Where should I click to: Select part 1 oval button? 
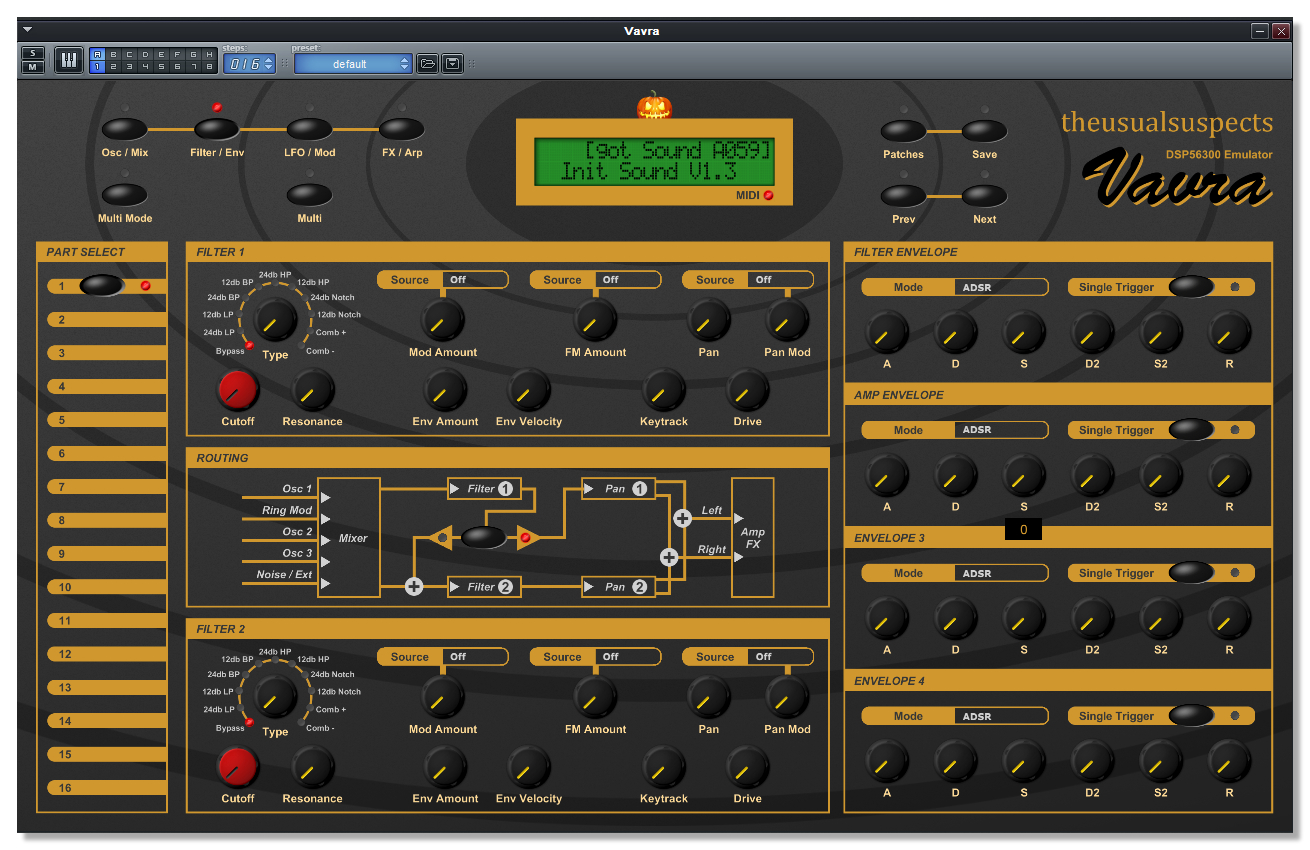click(102, 286)
